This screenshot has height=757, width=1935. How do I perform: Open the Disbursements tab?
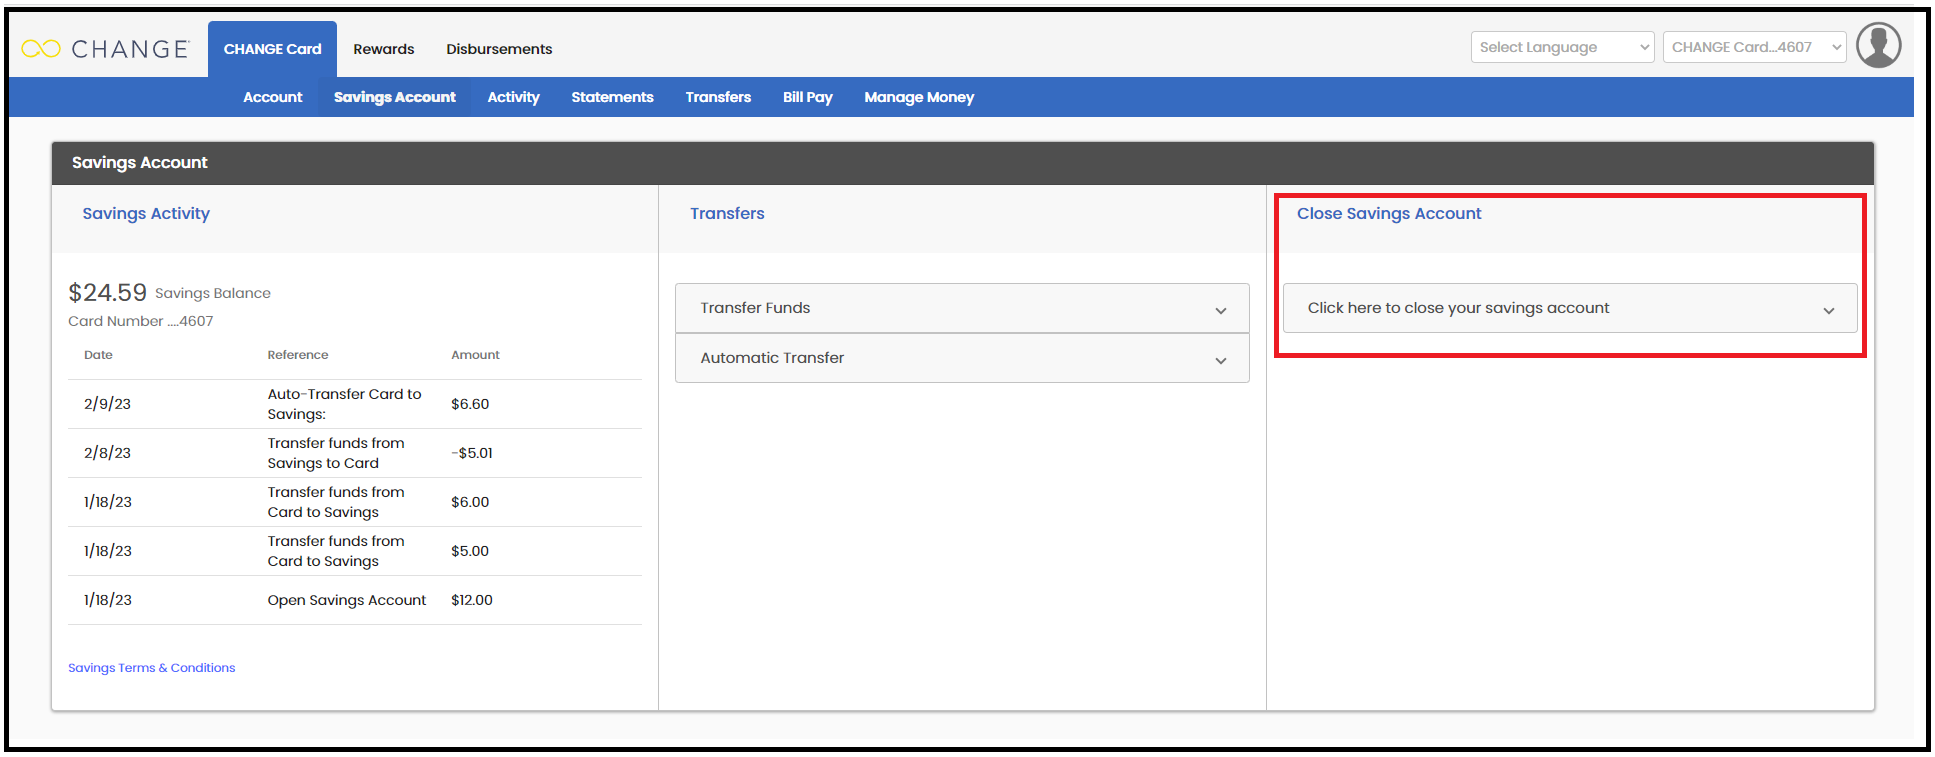(499, 49)
